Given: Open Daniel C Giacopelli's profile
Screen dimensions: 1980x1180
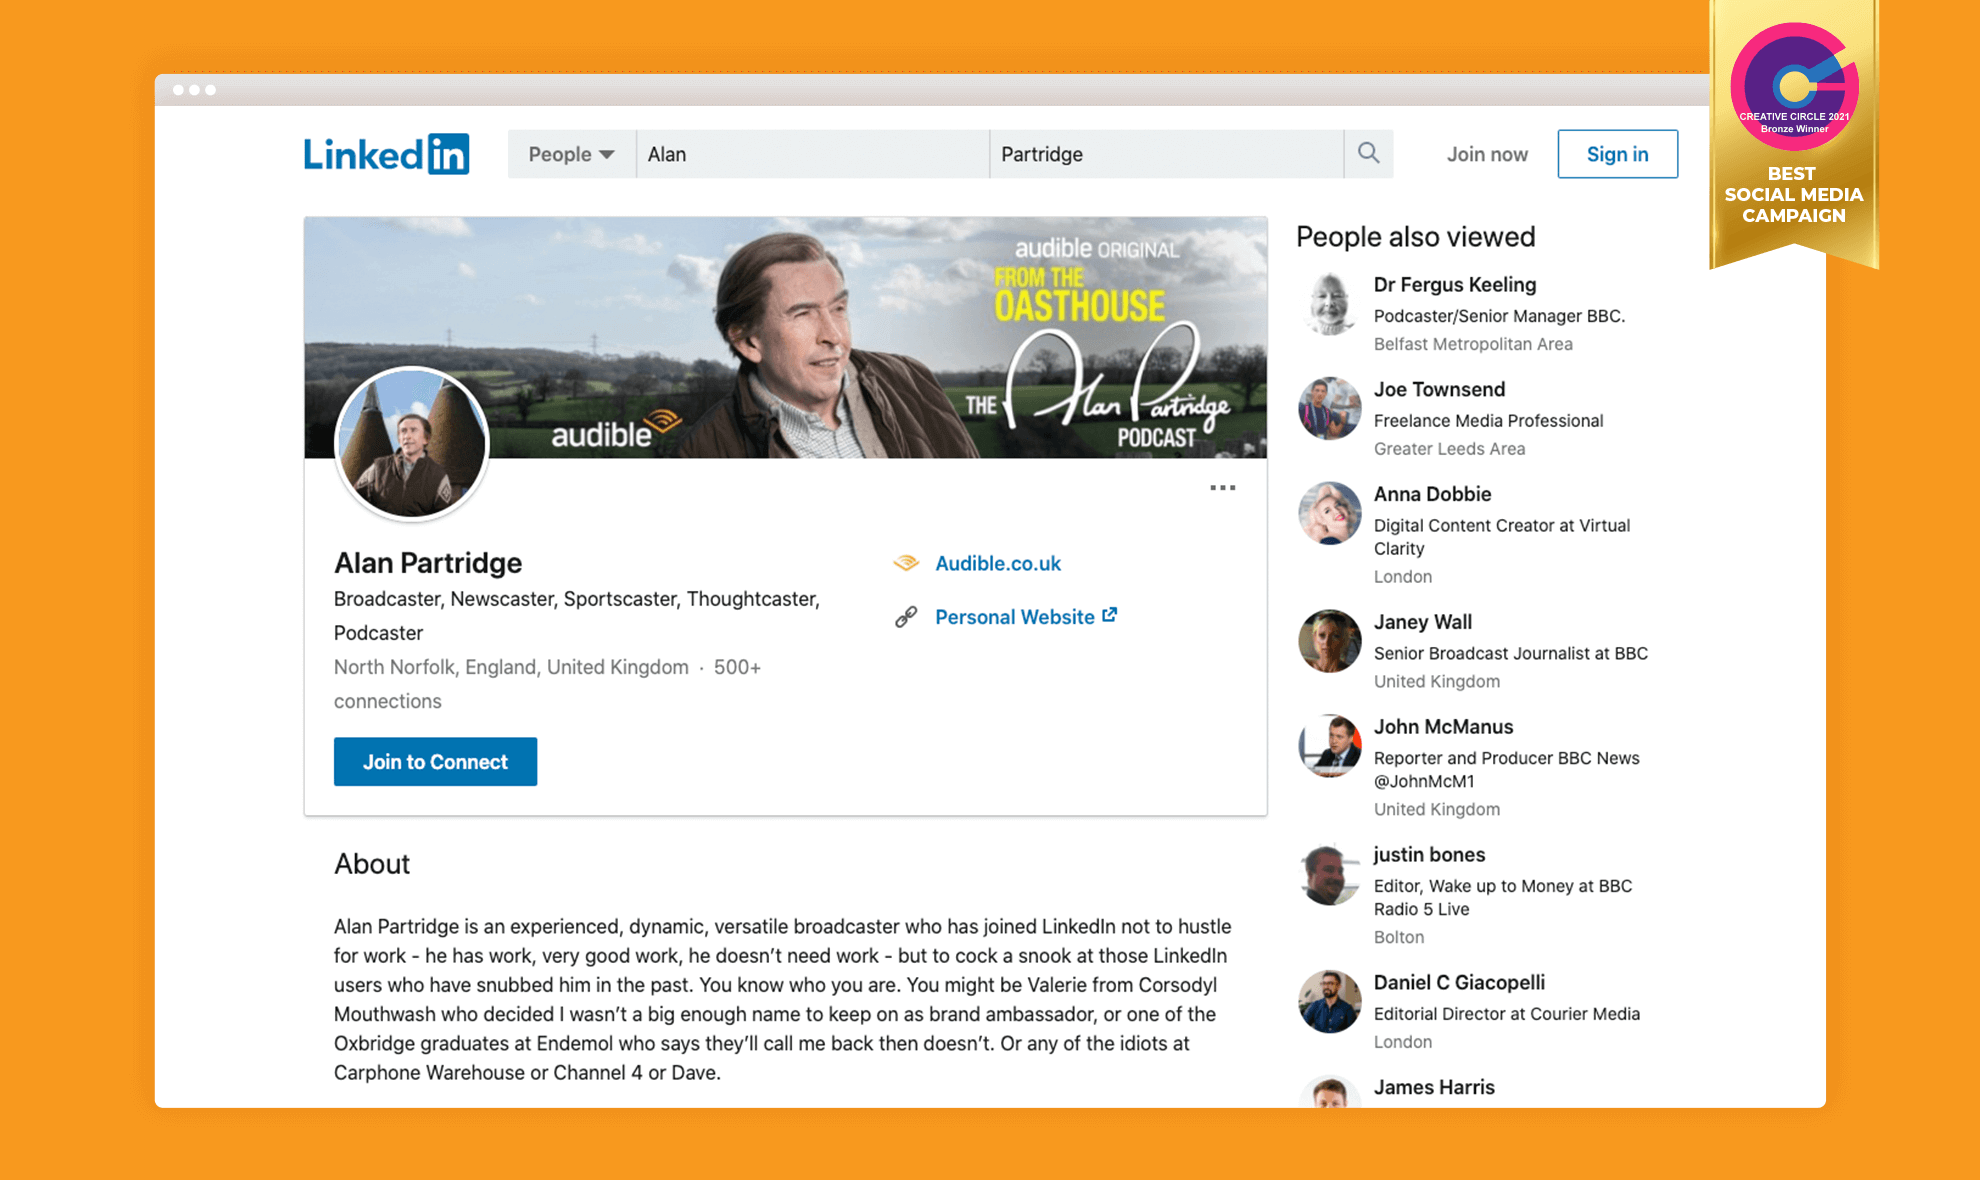Looking at the screenshot, I should point(1459,983).
